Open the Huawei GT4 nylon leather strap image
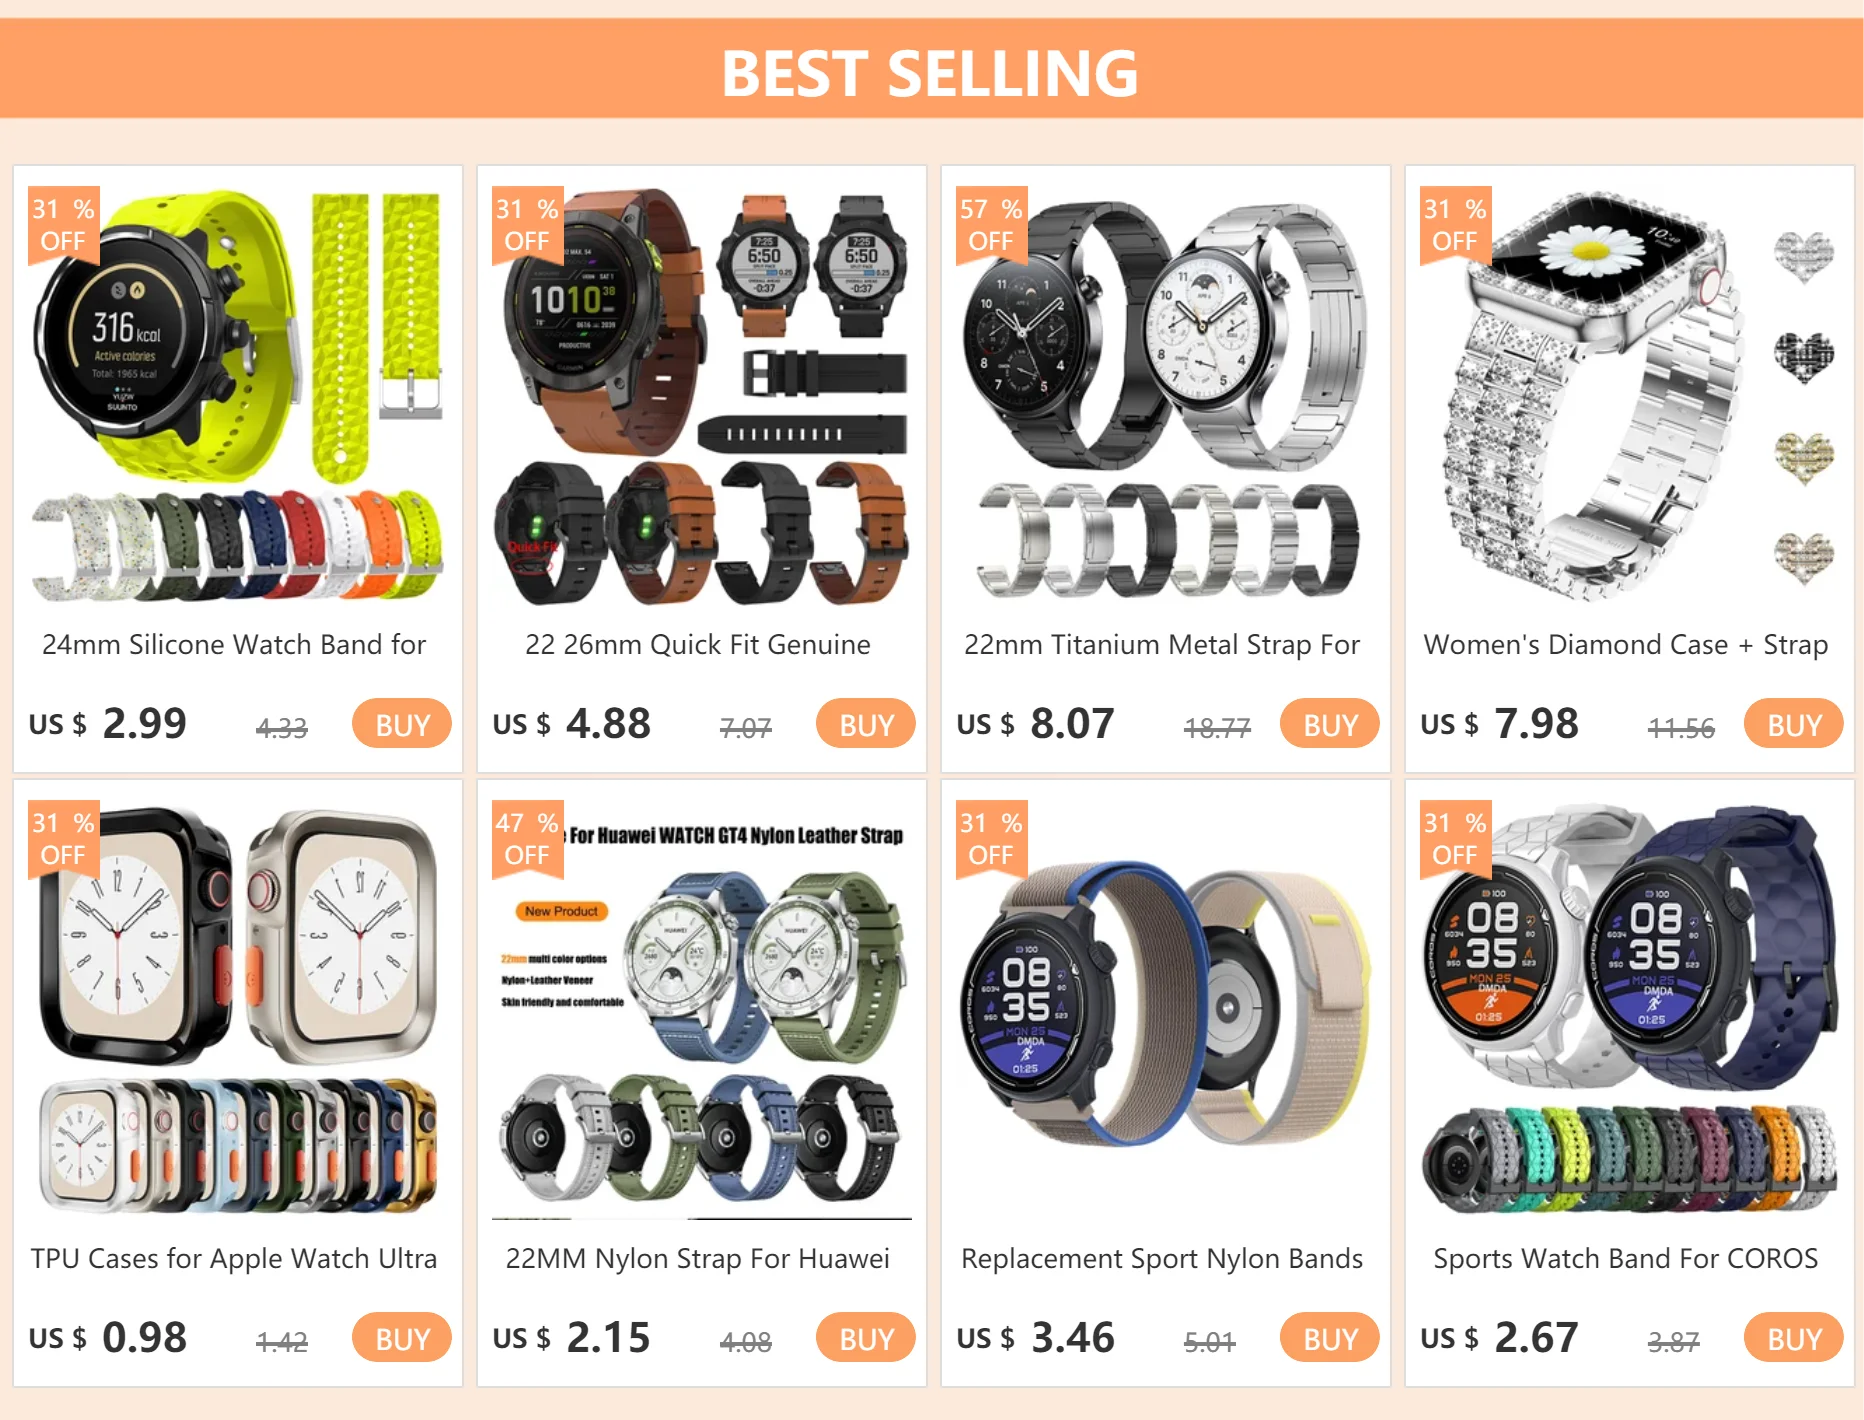This screenshot has width=1864, height=1420. click(x=702, y=1010)
